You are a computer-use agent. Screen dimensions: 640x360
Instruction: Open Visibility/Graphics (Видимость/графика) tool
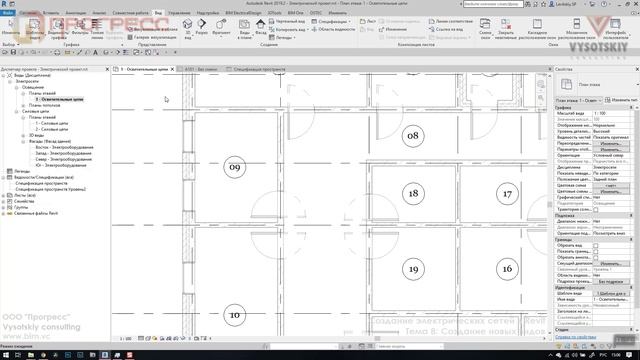pos(58,29)
